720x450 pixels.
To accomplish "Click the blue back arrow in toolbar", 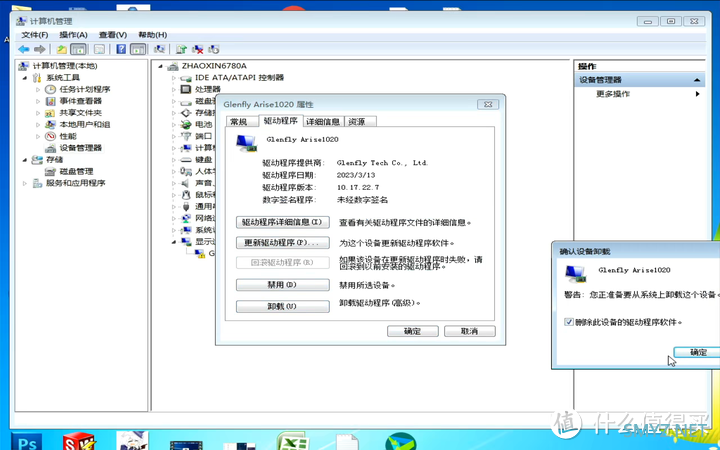I will [x=24, y=49].
